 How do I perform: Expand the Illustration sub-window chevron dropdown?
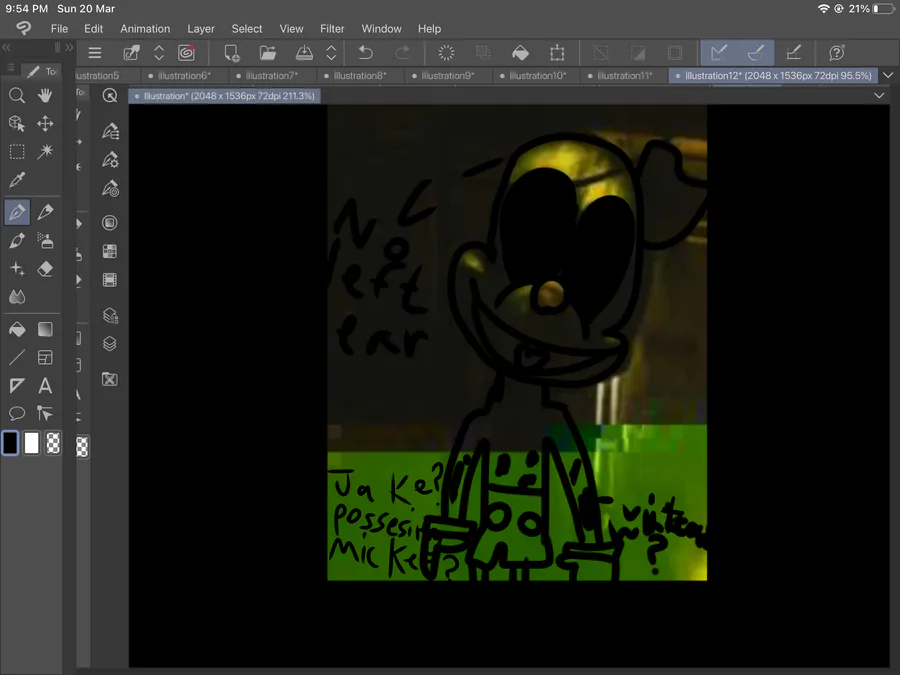tap(879, 95)
